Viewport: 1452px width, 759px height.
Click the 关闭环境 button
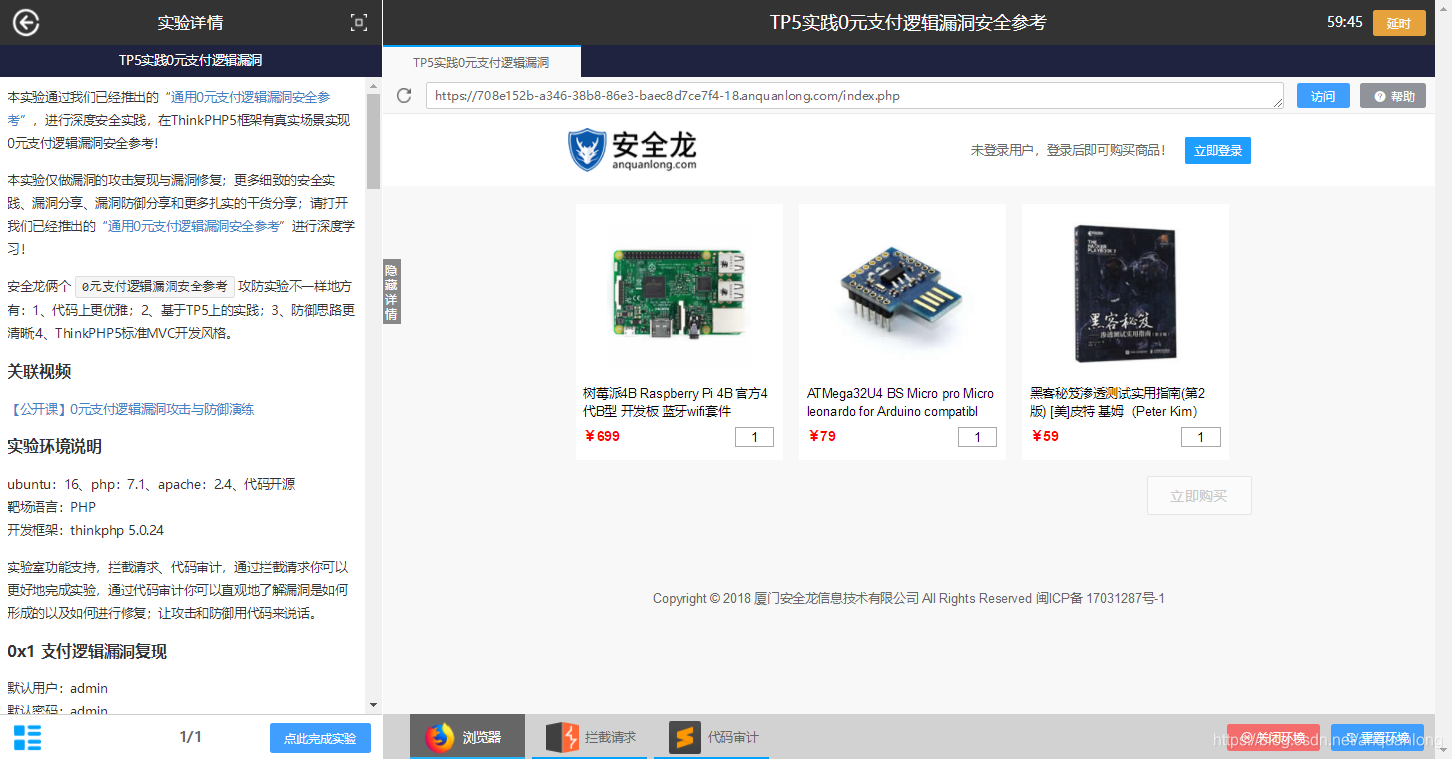pos(1273,739)
